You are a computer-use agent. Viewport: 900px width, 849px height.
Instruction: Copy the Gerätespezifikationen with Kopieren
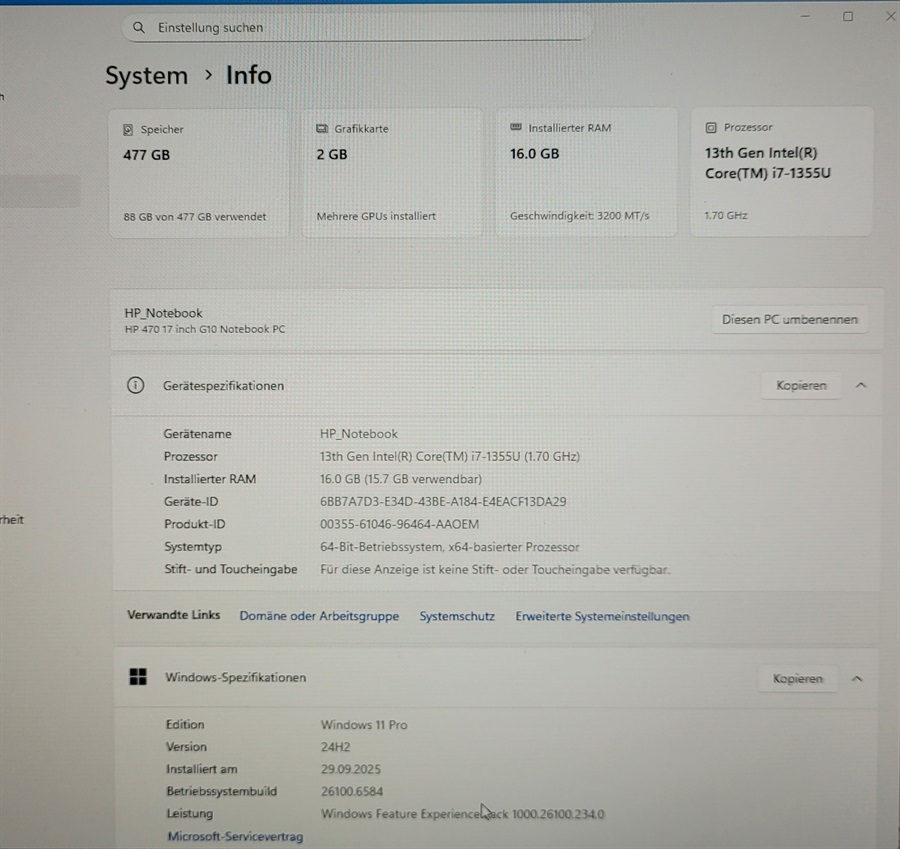click(801, 385)
